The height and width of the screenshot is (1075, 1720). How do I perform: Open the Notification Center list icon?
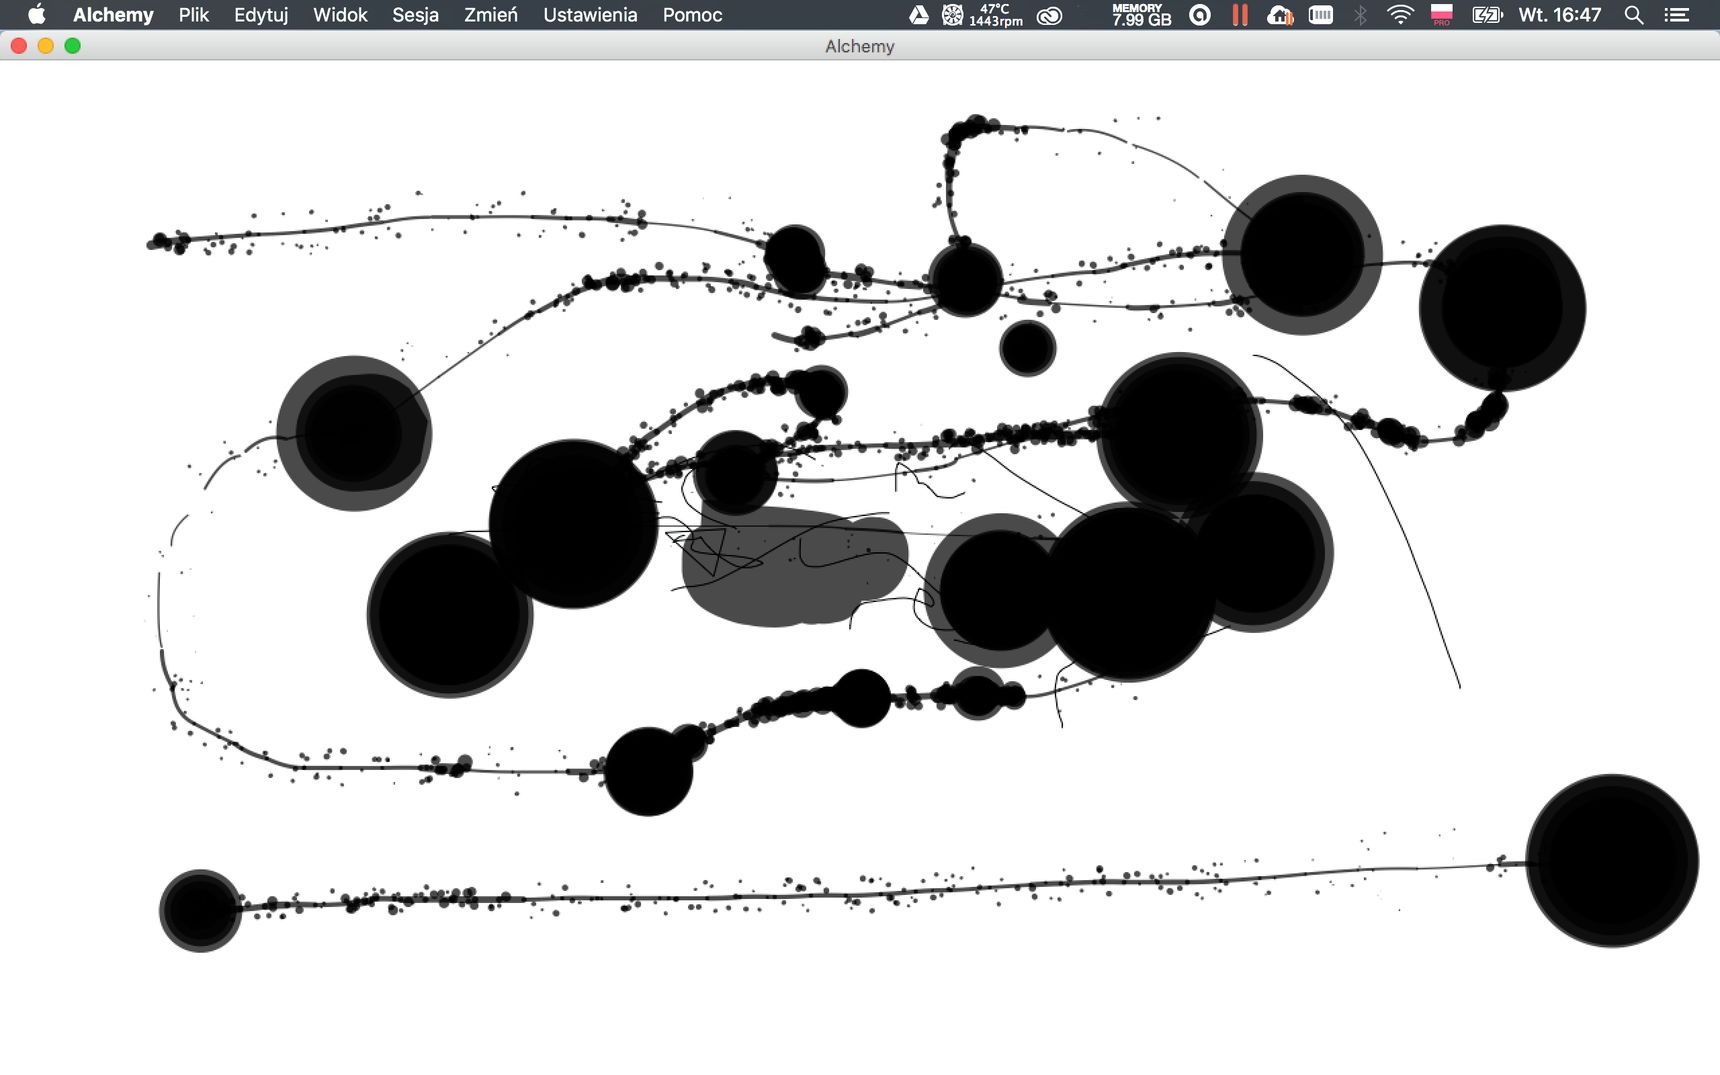[1677, 14]
